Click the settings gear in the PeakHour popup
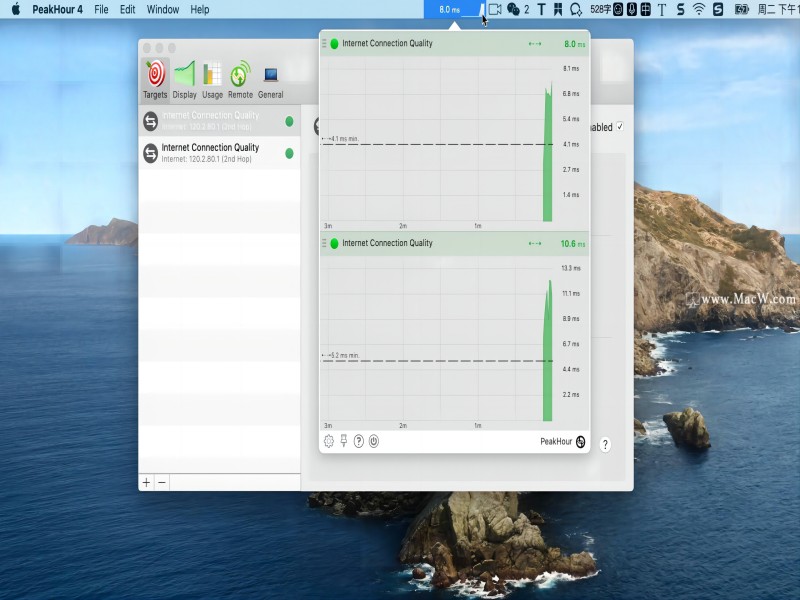Viewport: 800px width, 600px height. coord(329,441)
